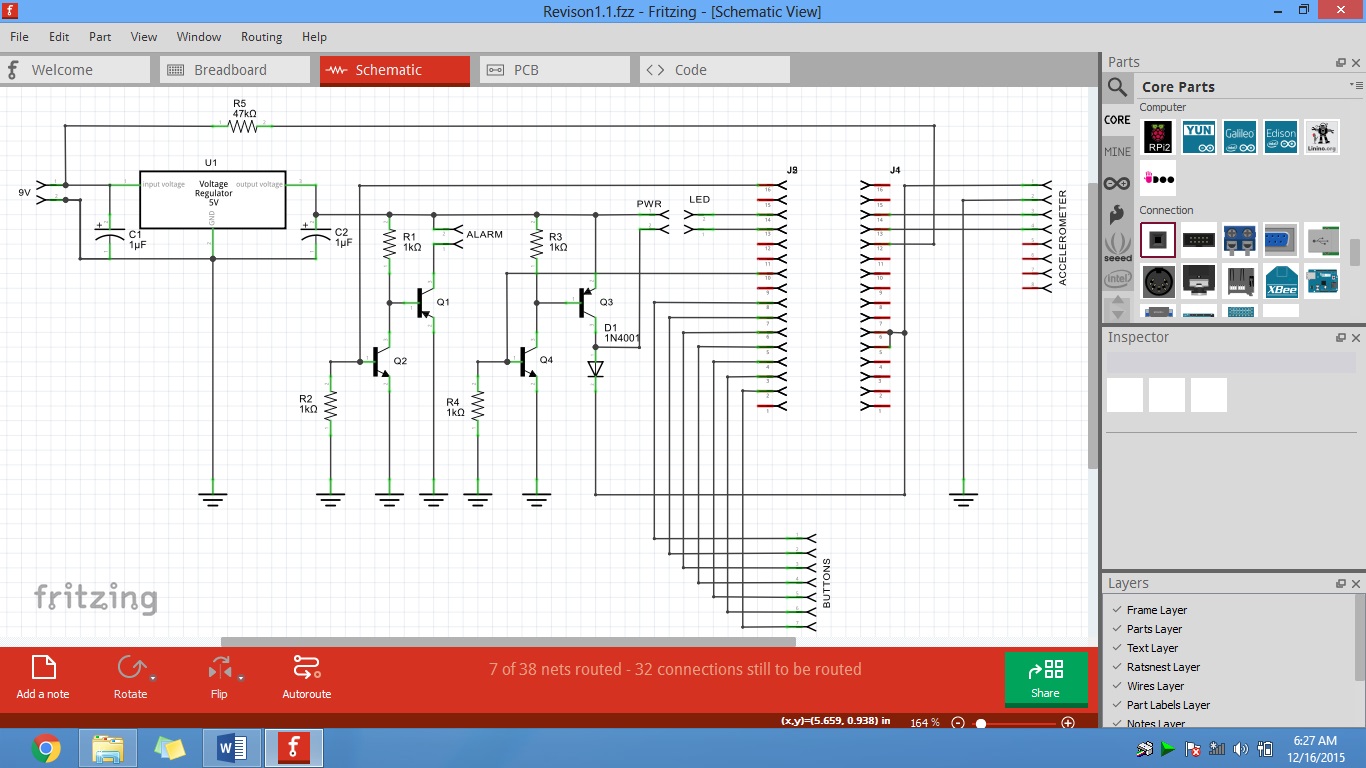1366x768 pixels.
Task: Select the Intel Edison part
Action: click(x=1280, y=137)
